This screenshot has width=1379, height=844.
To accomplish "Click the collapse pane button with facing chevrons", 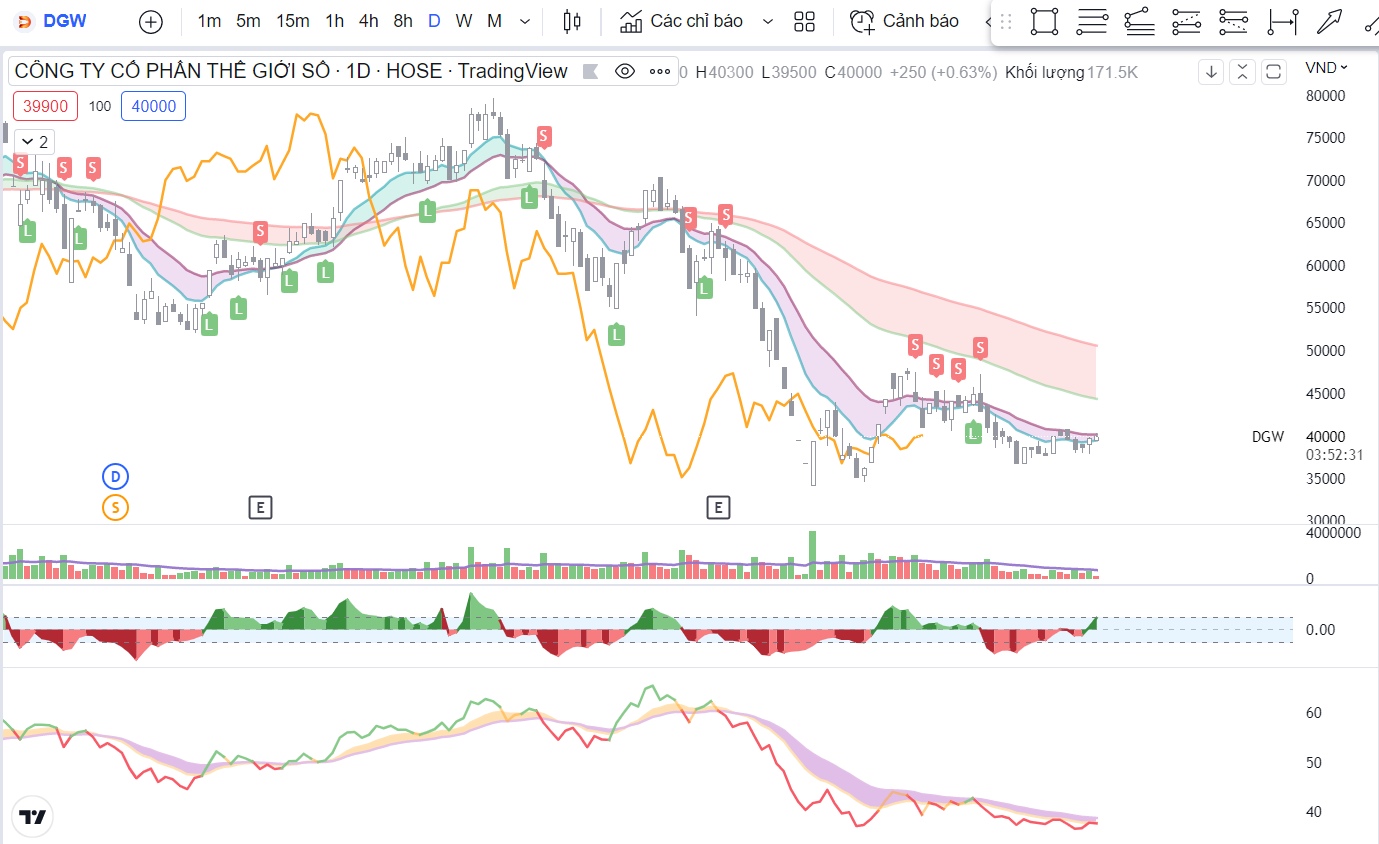I will click(x=1242, y=71).
